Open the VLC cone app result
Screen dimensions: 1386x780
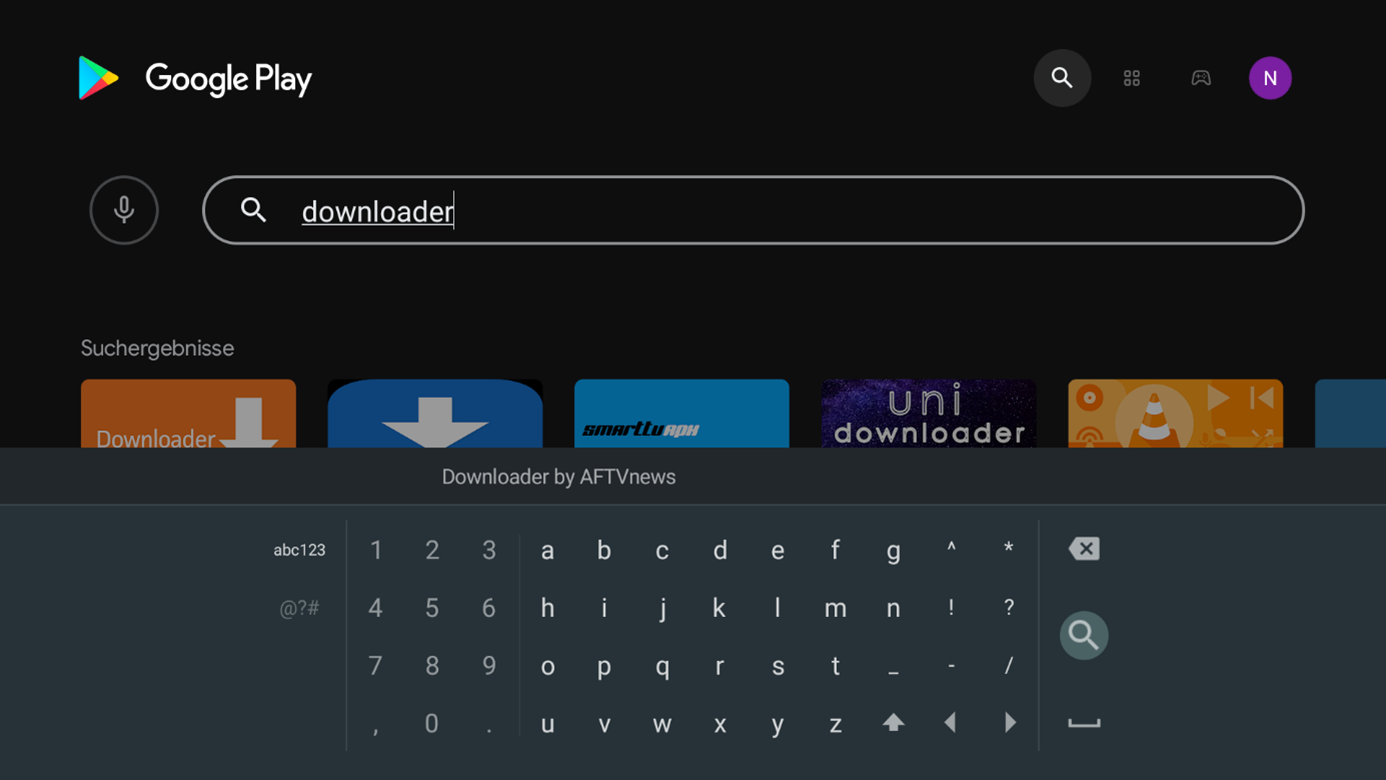click(1175, 413)
